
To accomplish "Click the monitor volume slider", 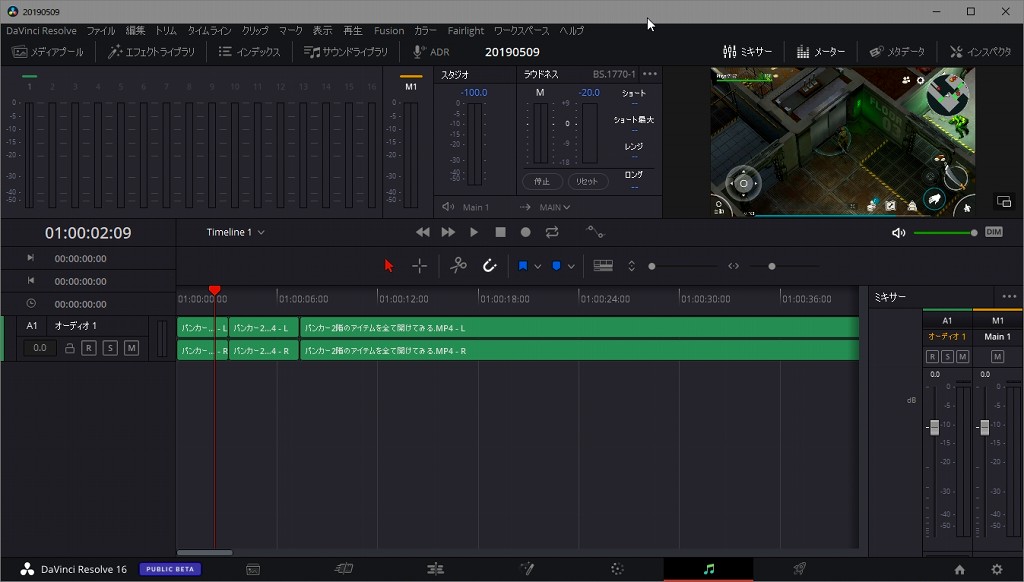I will [945, 233].
